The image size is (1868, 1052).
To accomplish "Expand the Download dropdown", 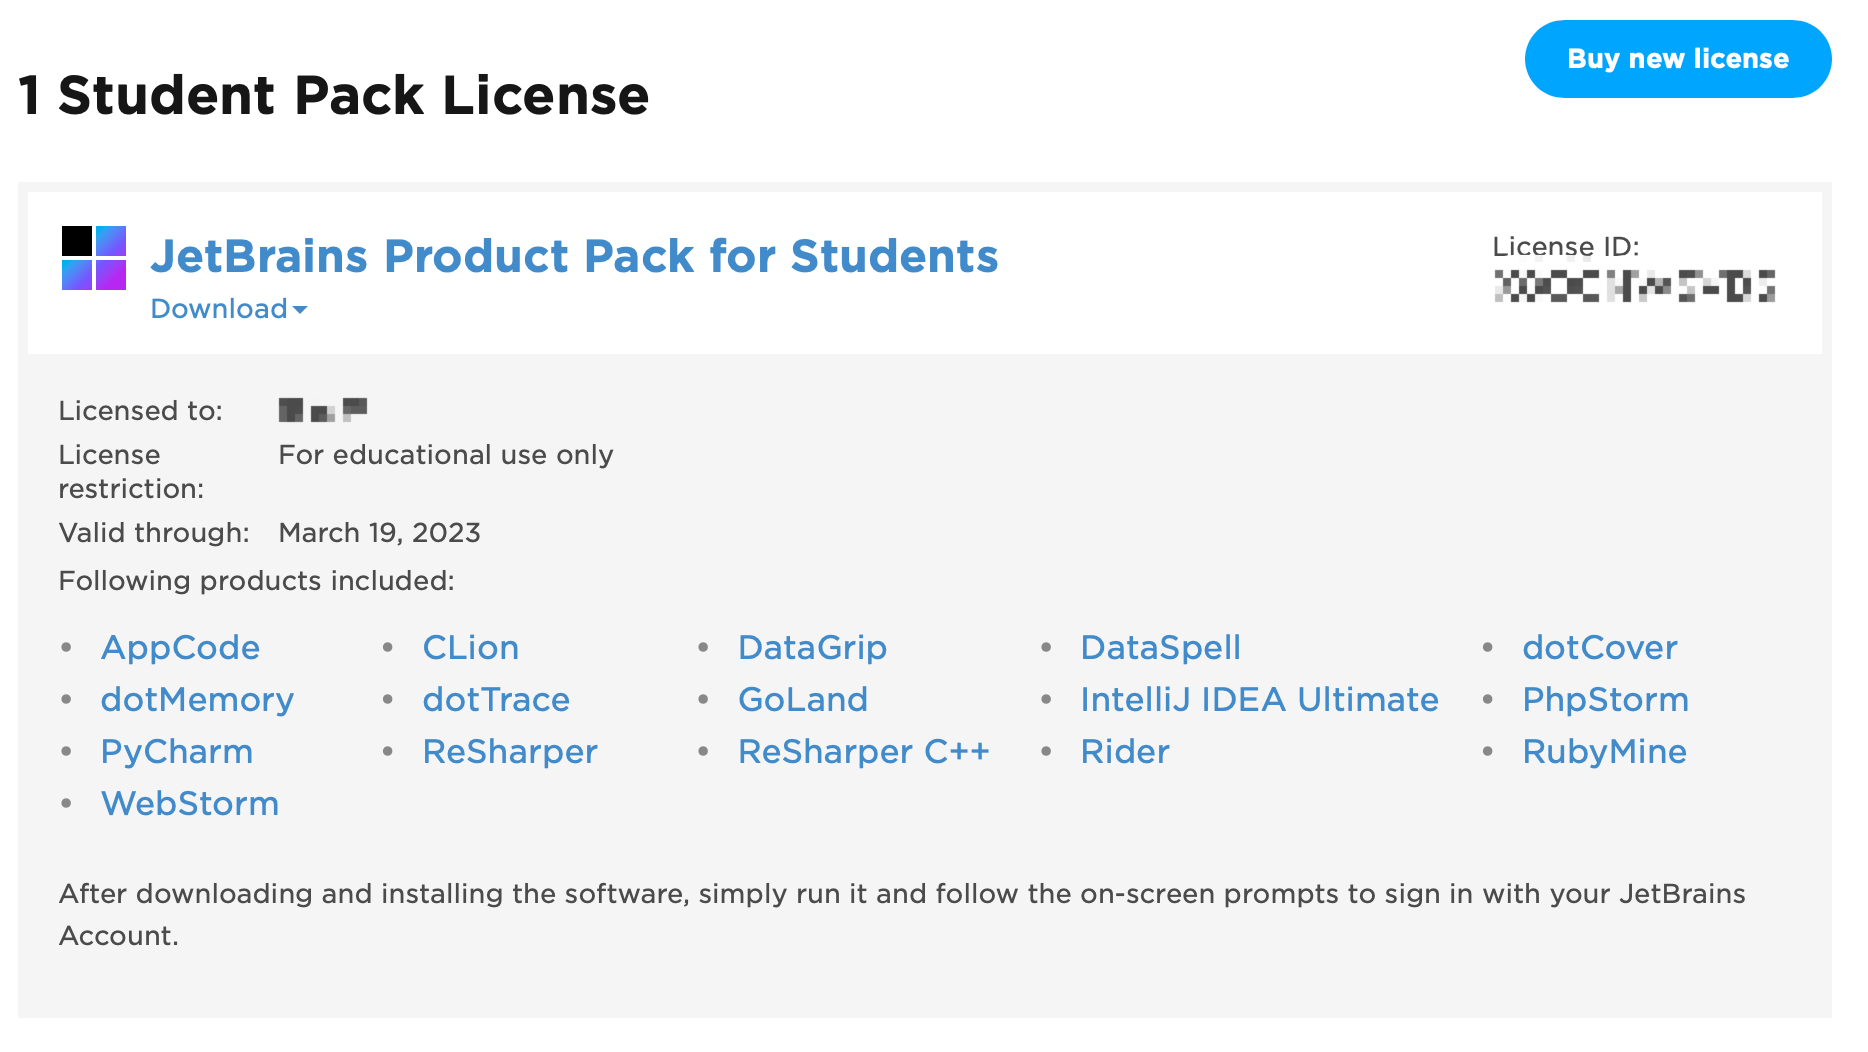I will click(x=229, y=309).
